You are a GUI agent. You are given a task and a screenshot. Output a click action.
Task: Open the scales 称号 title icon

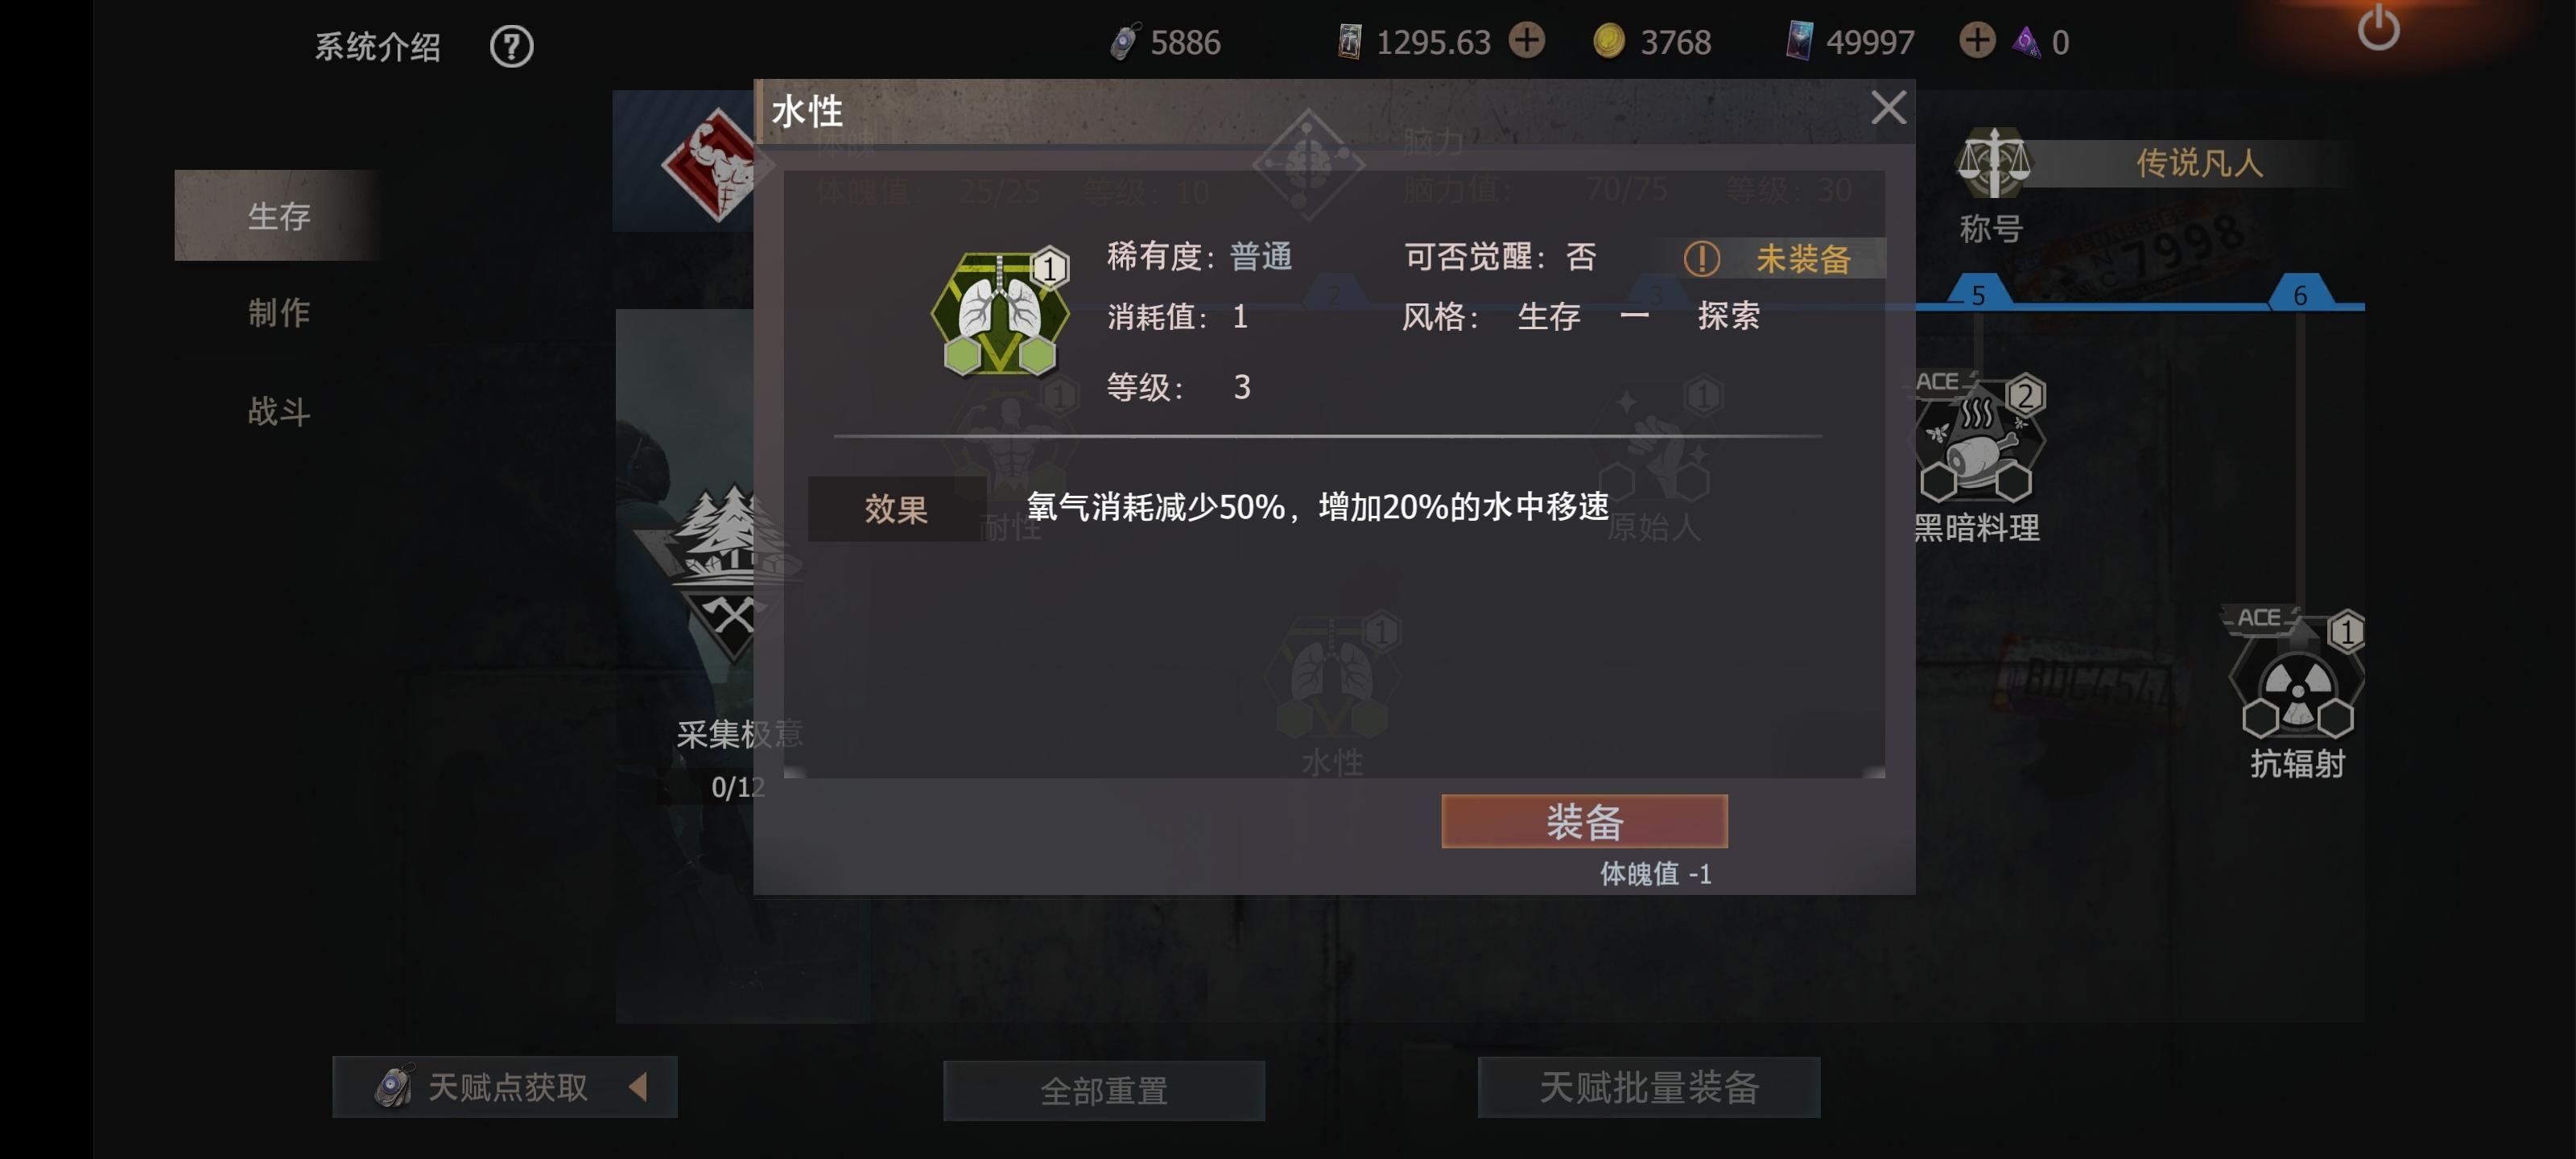click(1993, 163)
